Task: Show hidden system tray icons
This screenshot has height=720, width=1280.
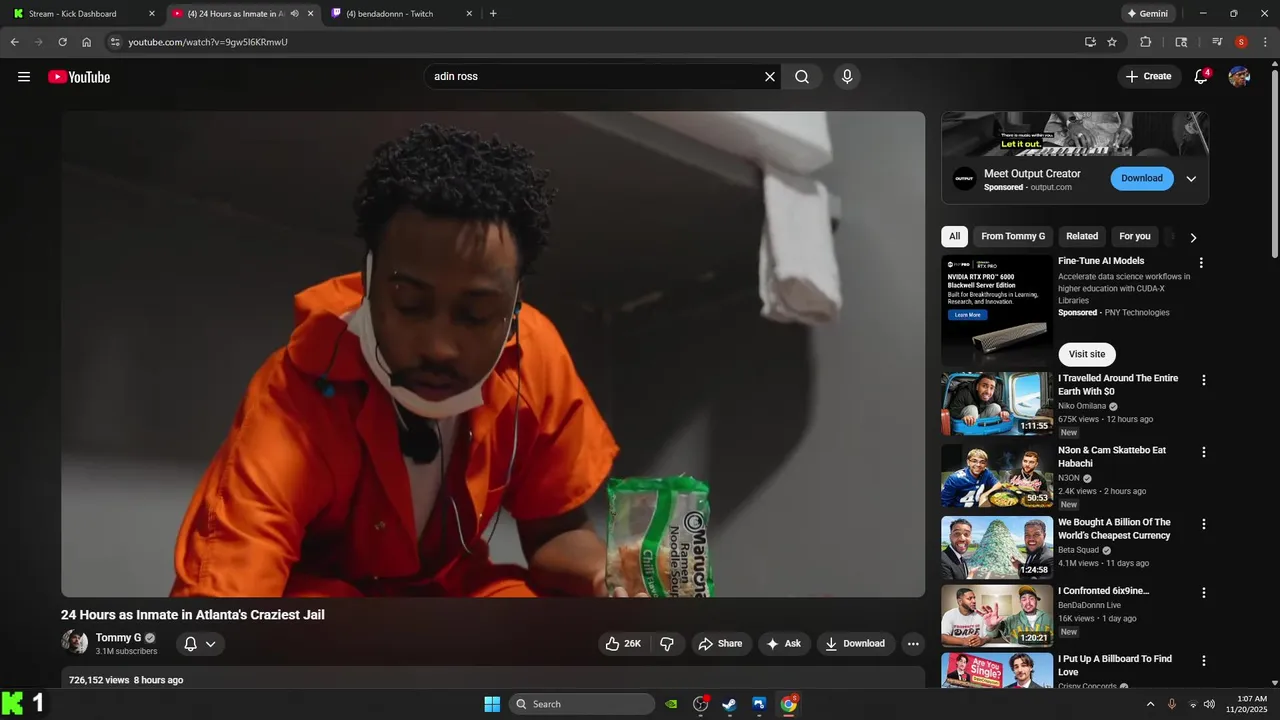Action: 1150,704
